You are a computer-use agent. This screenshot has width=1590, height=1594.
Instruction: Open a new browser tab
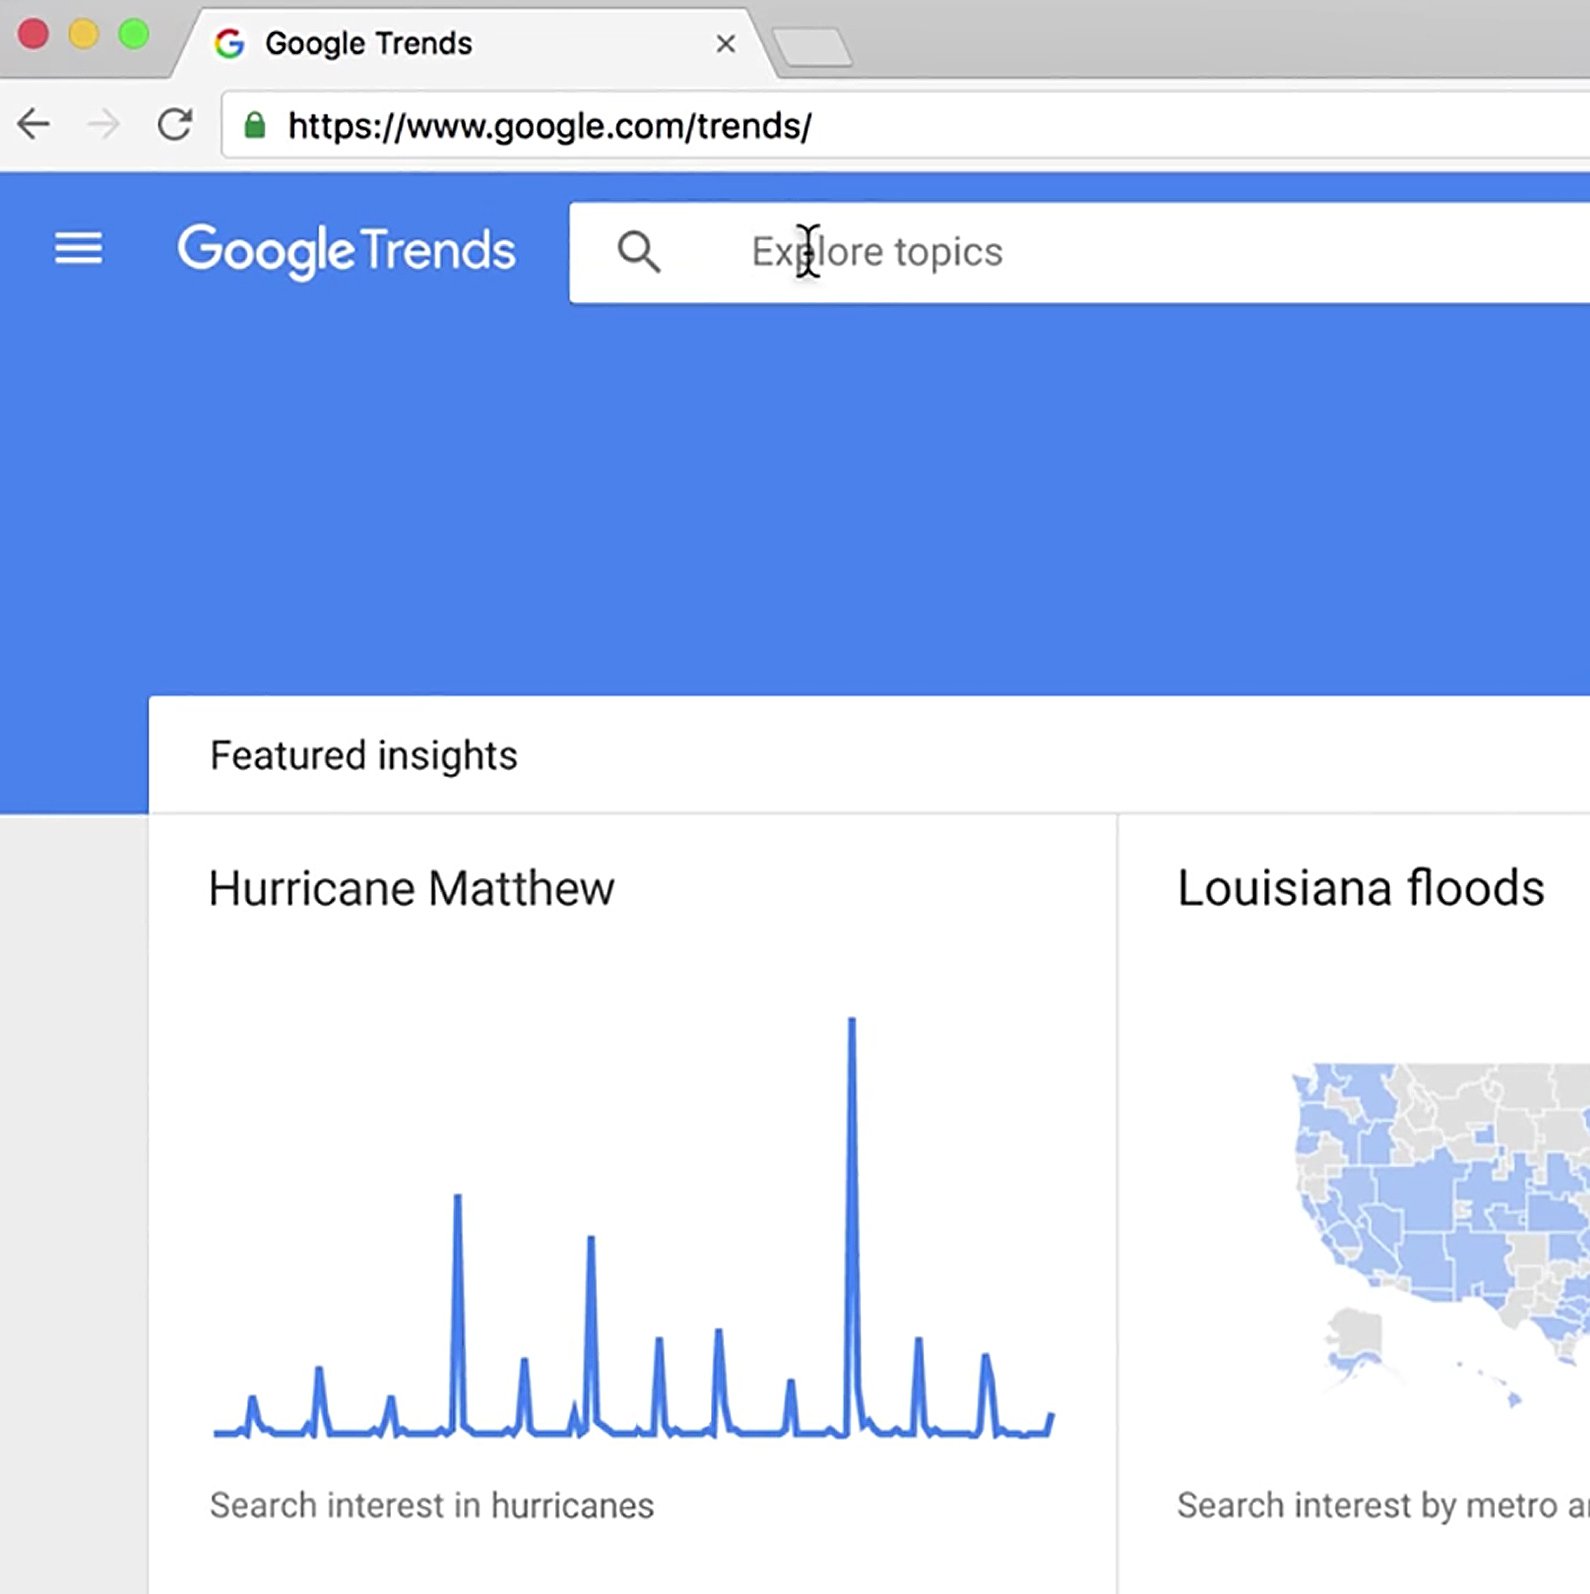point(813,46)
